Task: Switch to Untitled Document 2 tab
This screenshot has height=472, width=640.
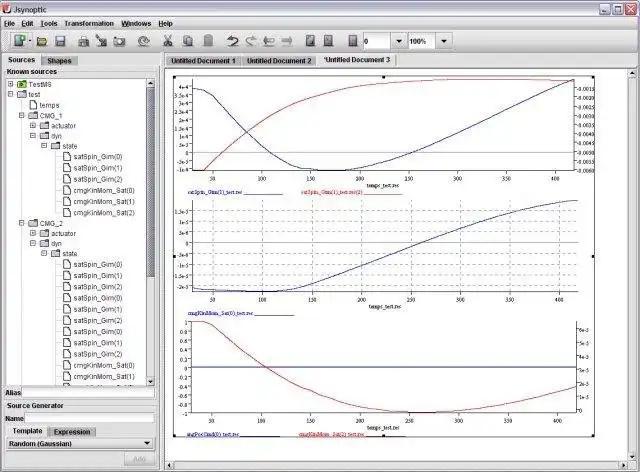Action: [x=279, y=60]
